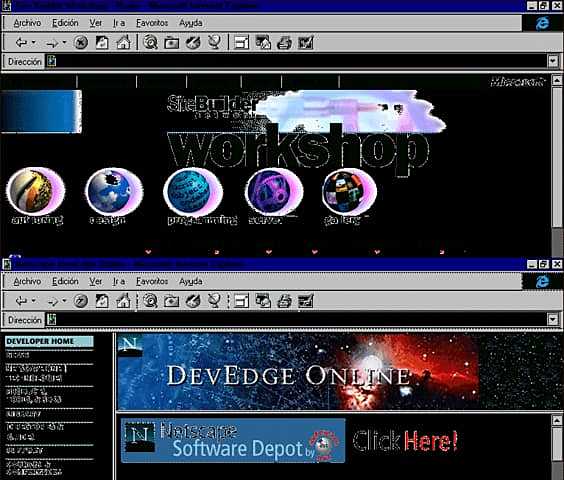This screenshot has height=480, width=564.
Task: Open Ver menu in DevEdge window
Action: coord(96,281)
